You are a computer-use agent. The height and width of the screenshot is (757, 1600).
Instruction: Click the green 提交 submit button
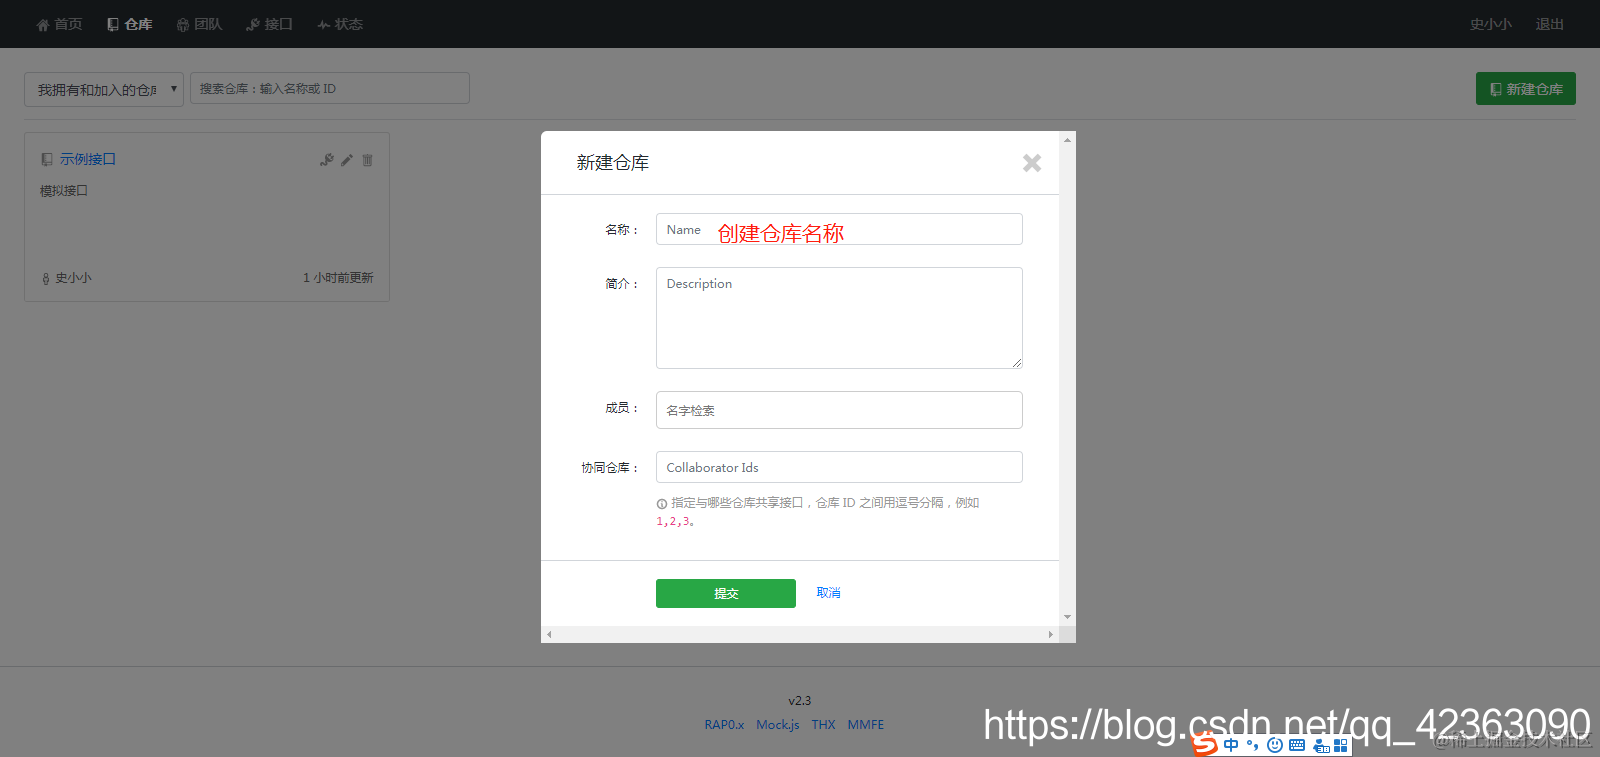click(726, 593)
